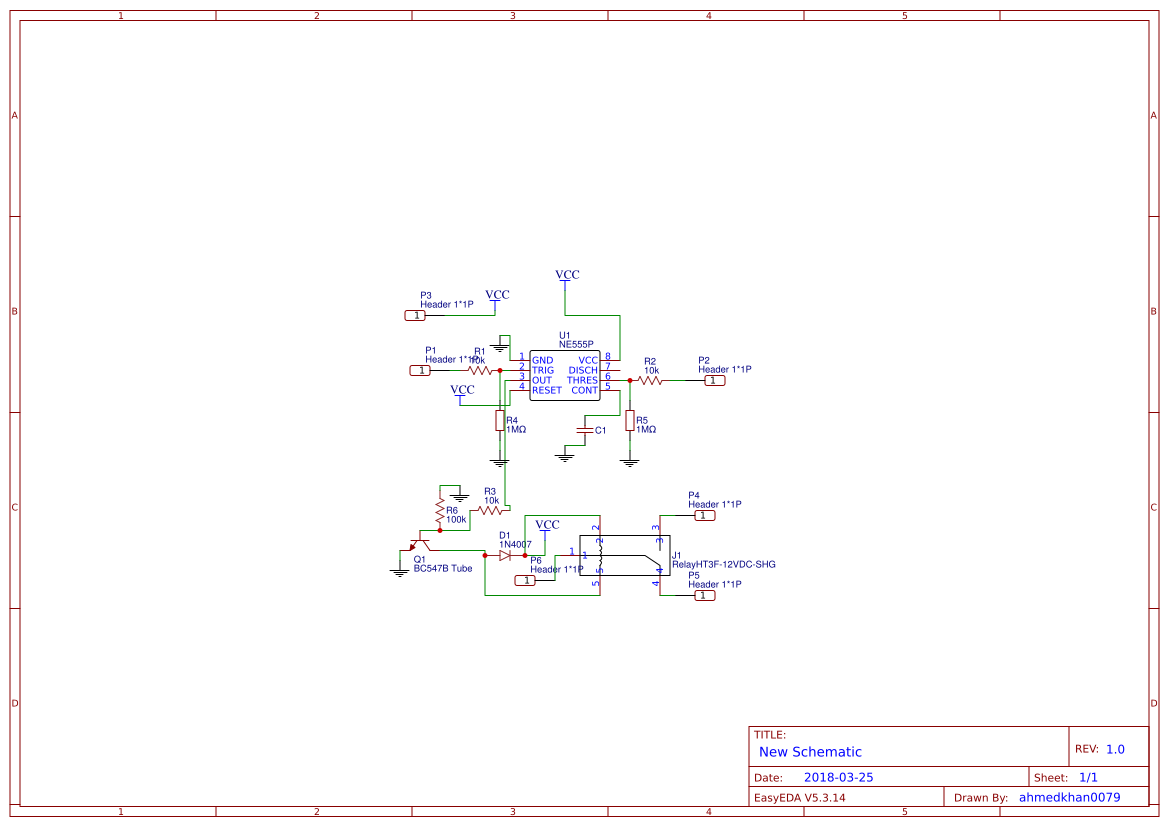Select the NE555P timer symbol U1
This screenshot has width=1169, height=827.
pyautogui.click(x=564, y=377)
